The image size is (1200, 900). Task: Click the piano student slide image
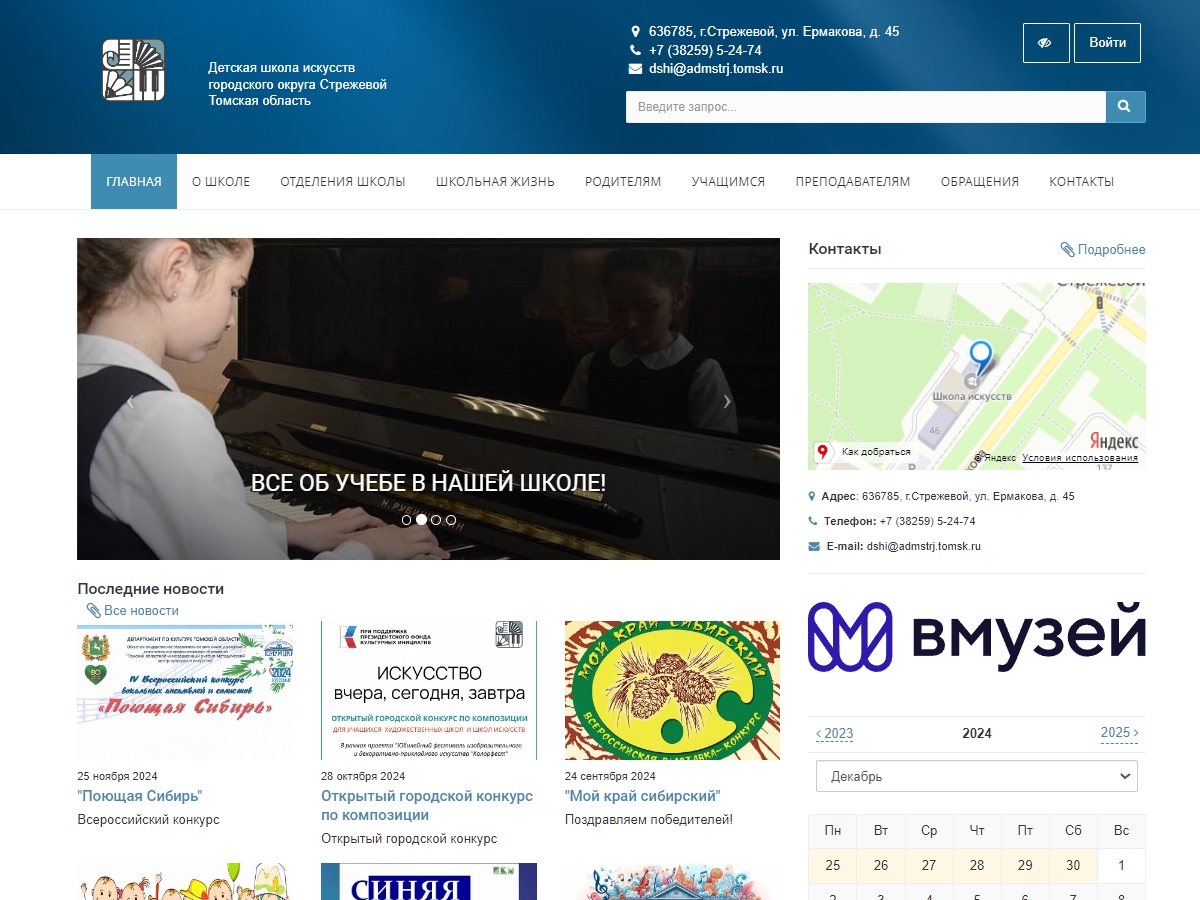428,399
